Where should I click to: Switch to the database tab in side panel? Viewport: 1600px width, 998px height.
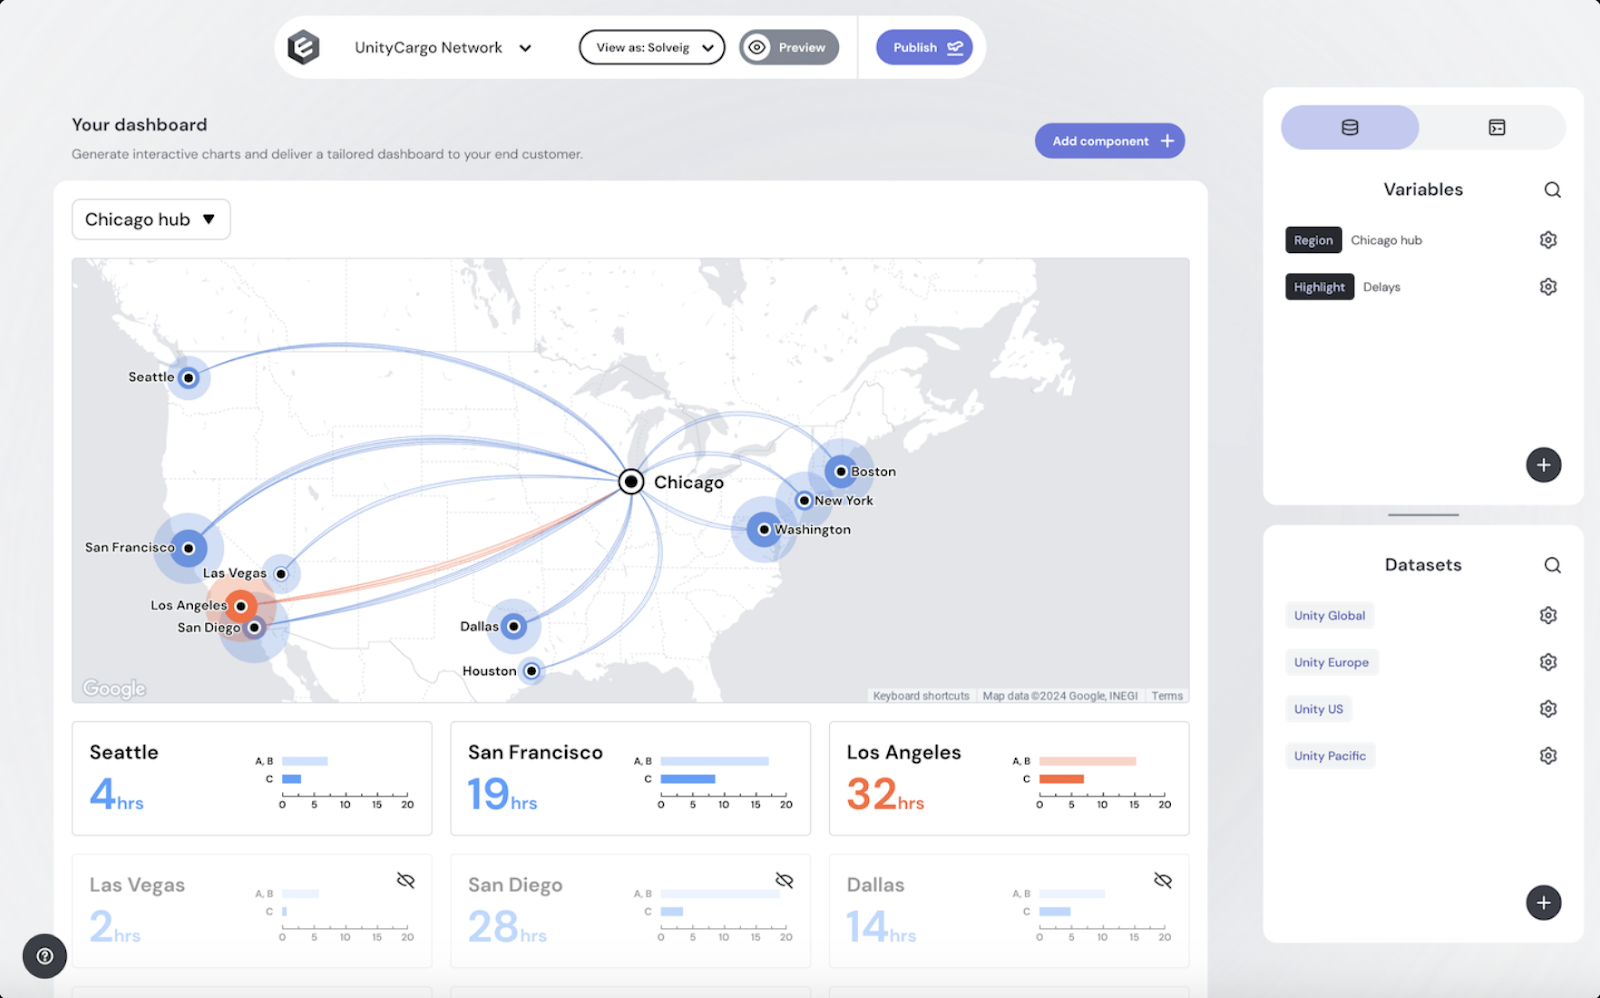click(1349, 127)
